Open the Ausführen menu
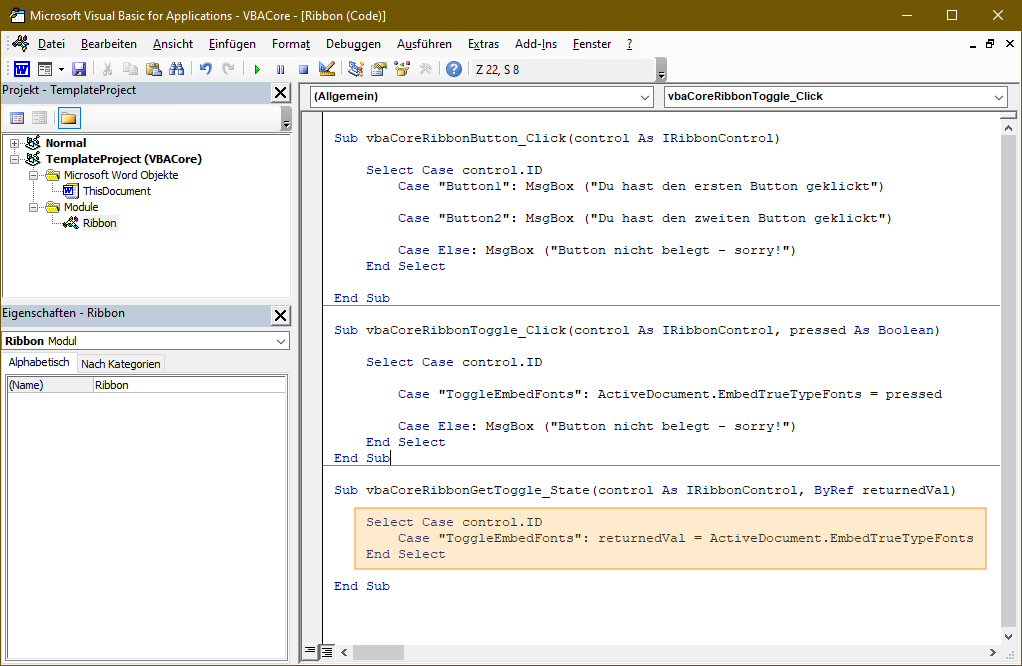1022x666 pixels. [x=424, y=44]
